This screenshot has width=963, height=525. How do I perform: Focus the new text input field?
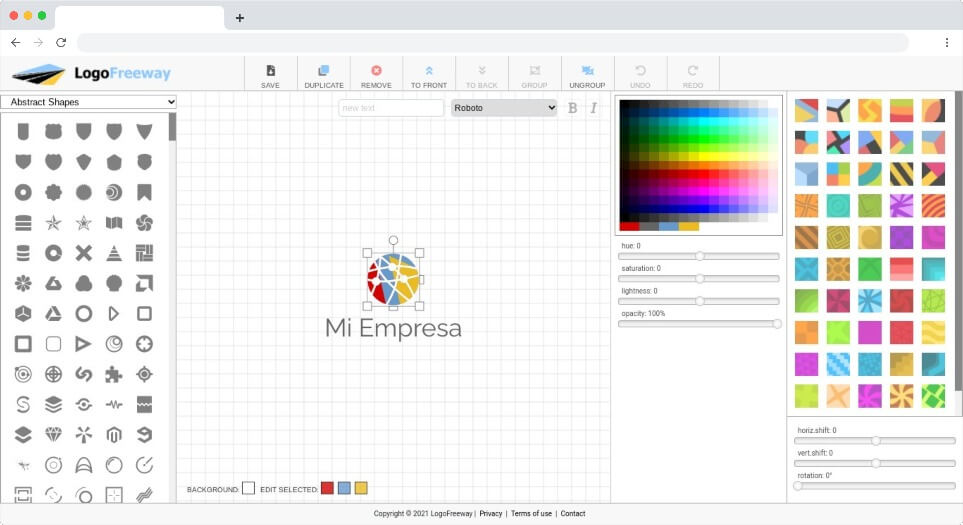coord(391,107)
